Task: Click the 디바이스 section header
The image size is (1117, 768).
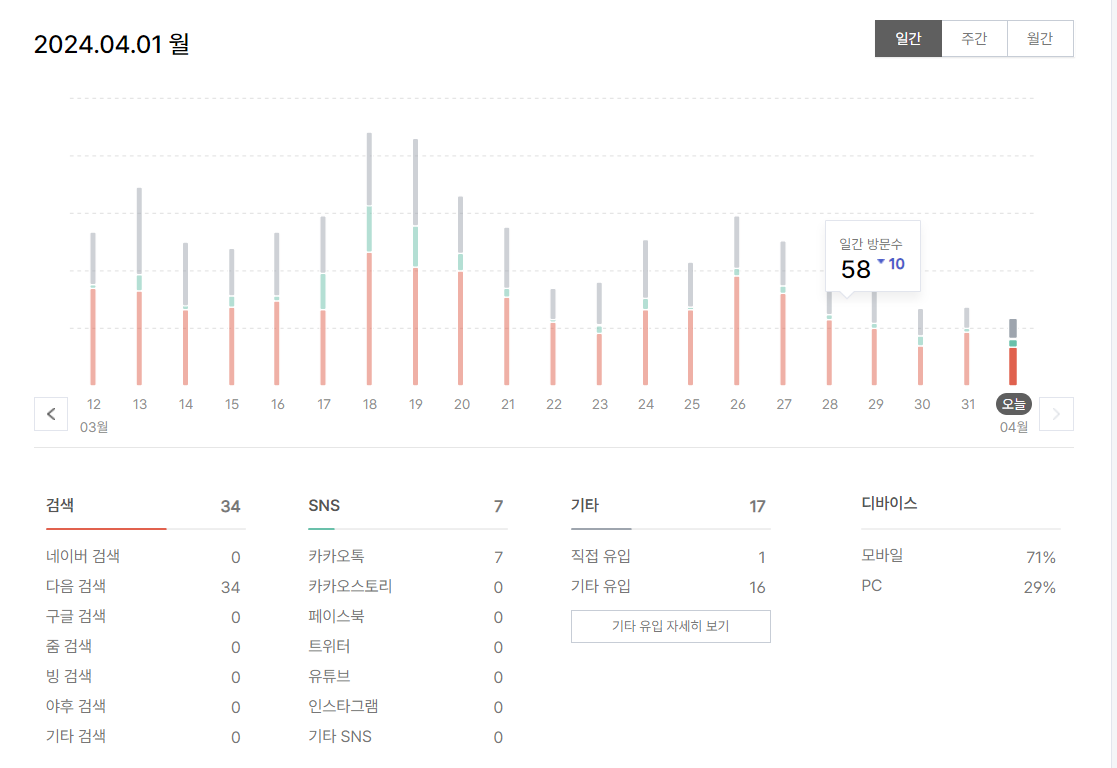Action: [x=889, y=503]
